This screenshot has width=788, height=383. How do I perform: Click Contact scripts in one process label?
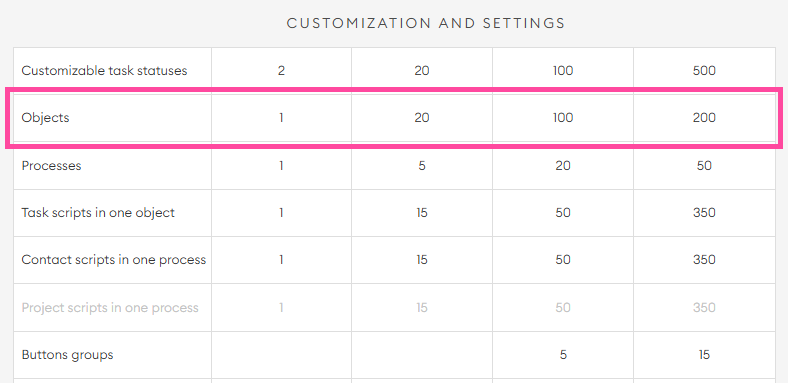[x=114, y=260]
